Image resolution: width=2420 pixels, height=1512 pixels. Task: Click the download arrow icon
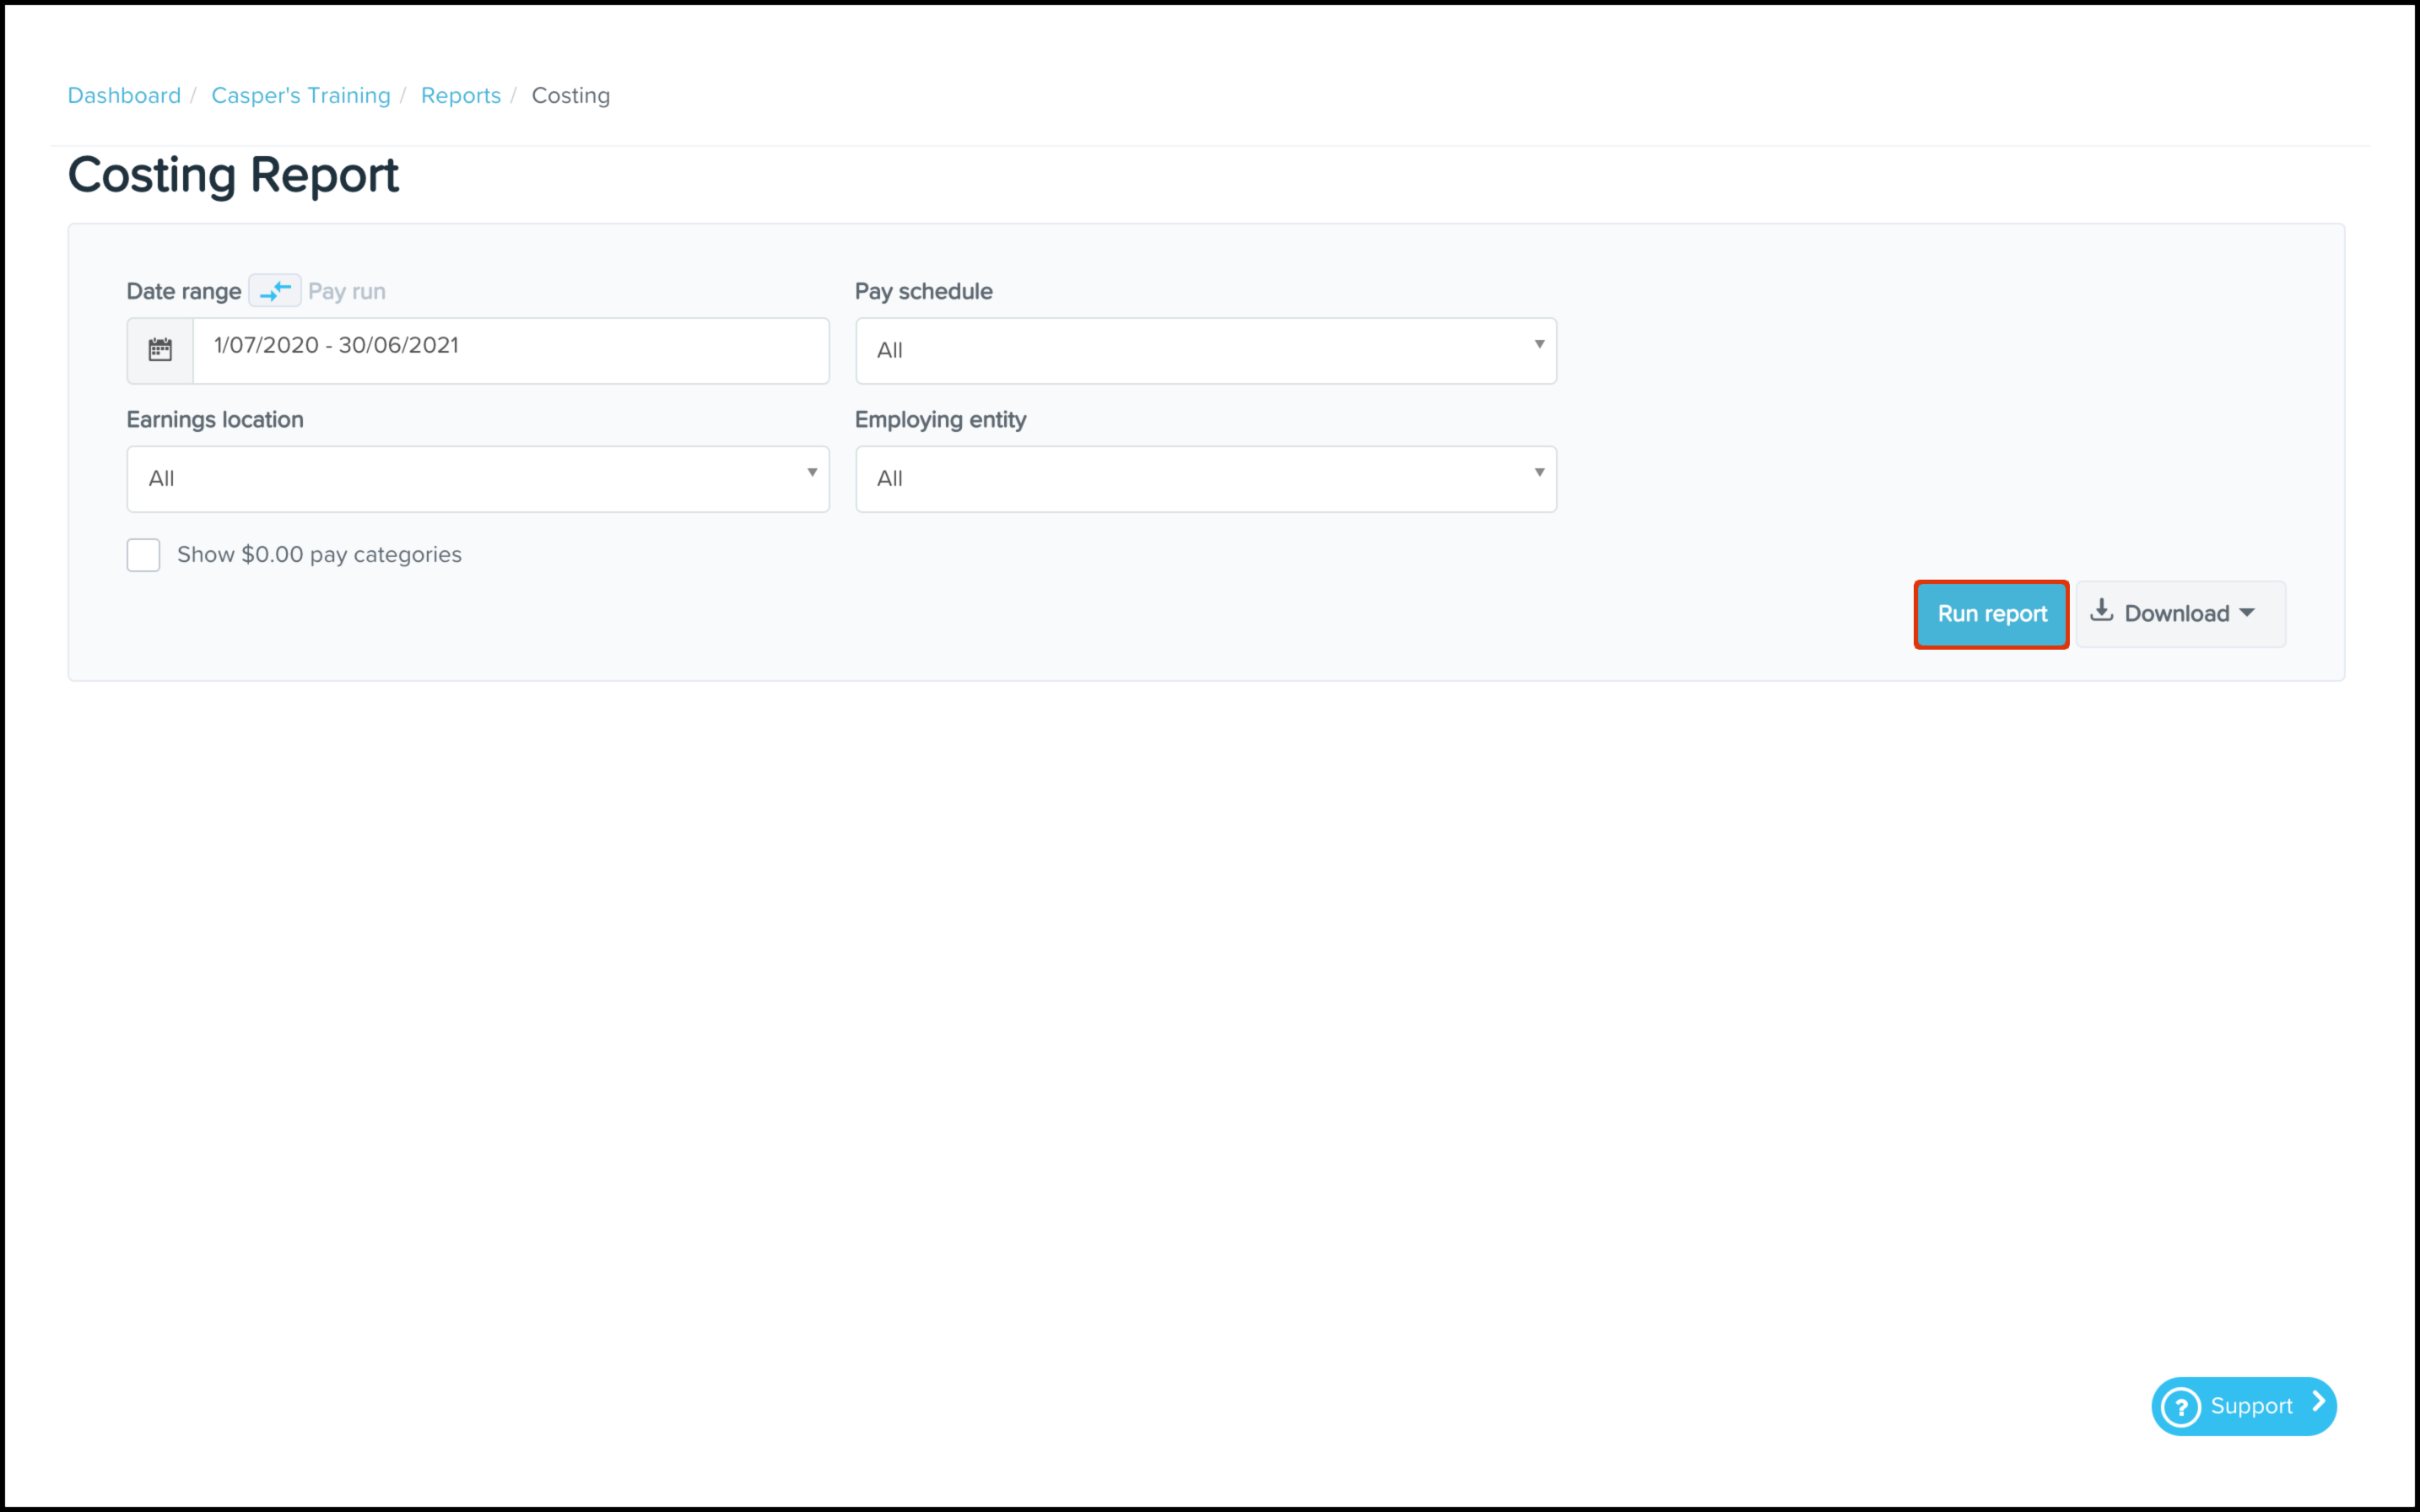point(2102,611)
